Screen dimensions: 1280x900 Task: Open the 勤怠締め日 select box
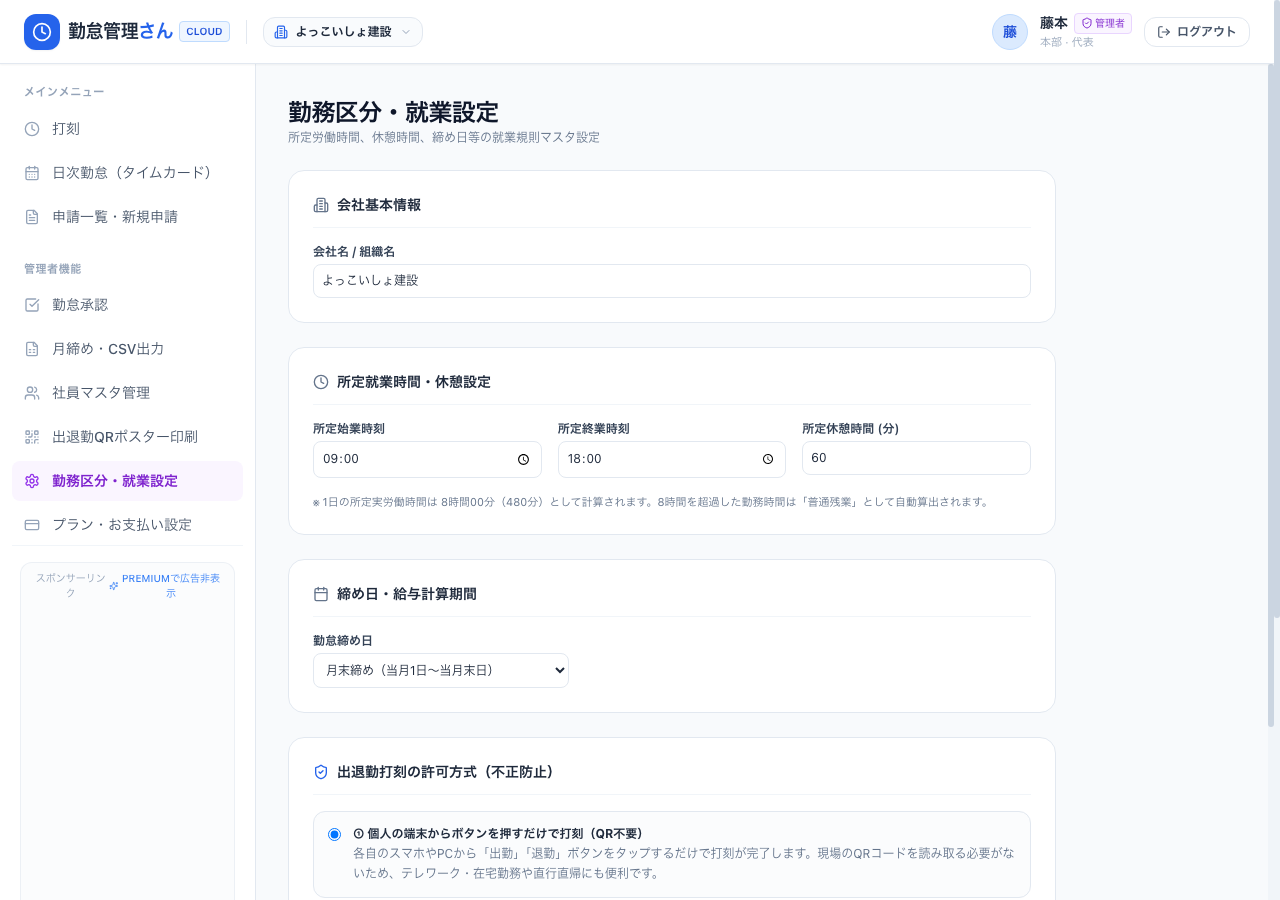441,670
